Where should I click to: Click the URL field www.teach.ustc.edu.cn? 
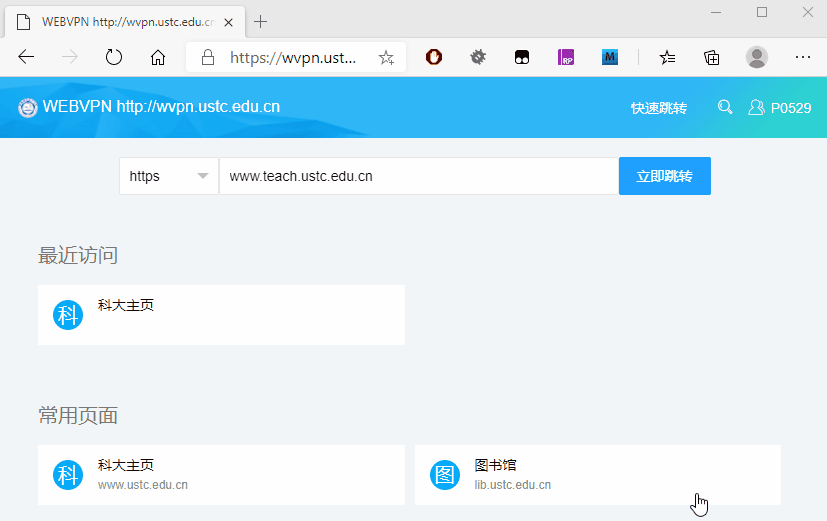(x=419, y=176)
